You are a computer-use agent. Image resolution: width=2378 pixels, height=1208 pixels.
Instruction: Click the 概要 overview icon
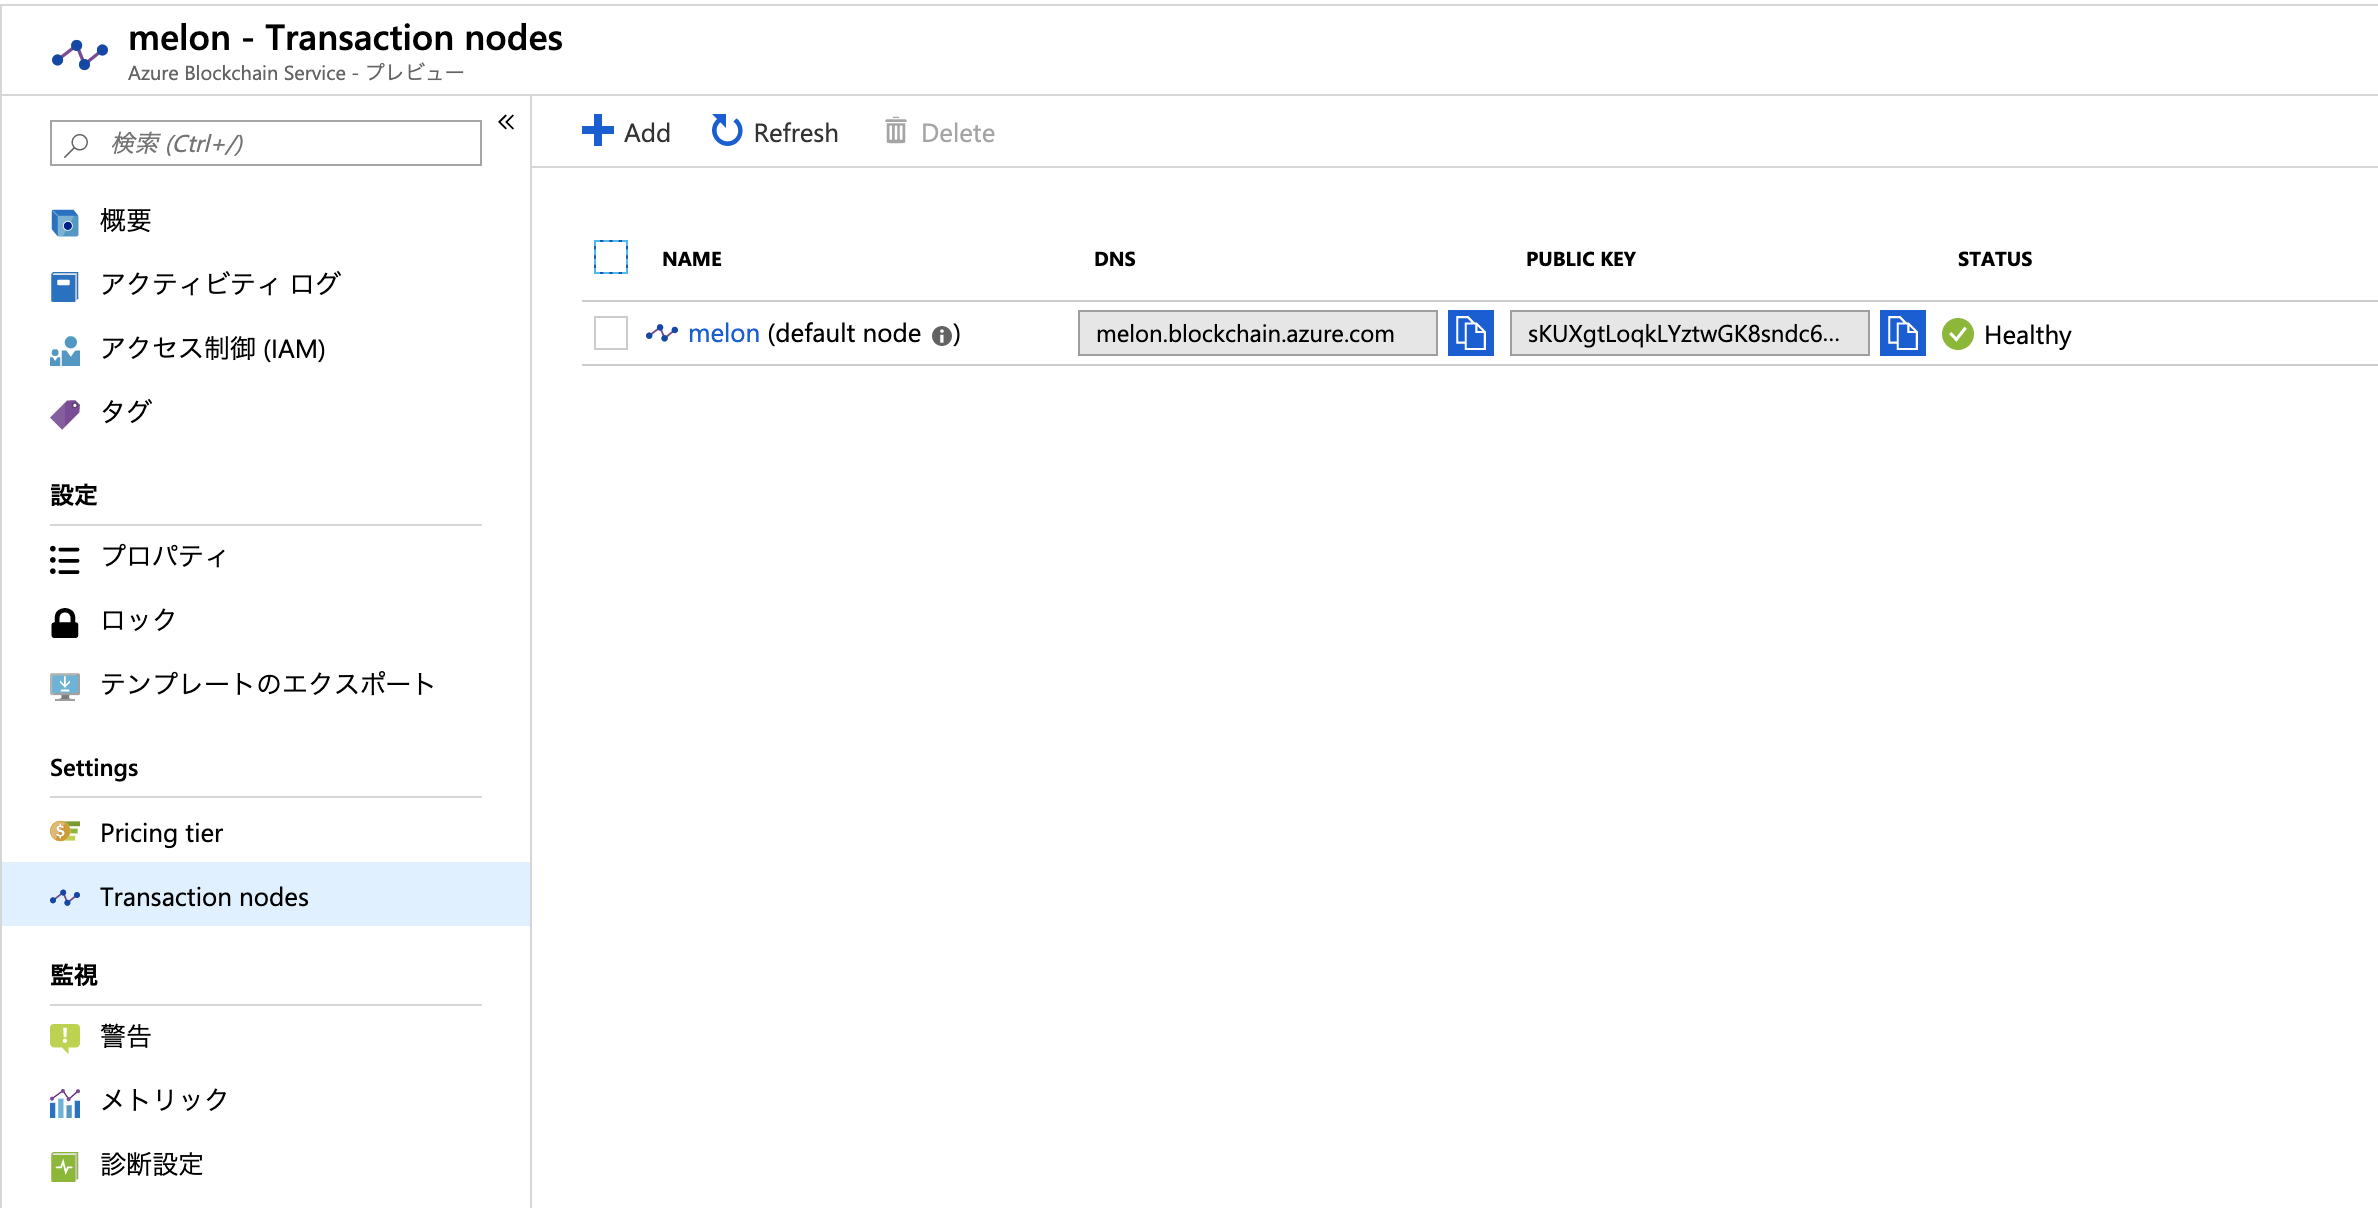pyautogui.click(x=65, y=222)
